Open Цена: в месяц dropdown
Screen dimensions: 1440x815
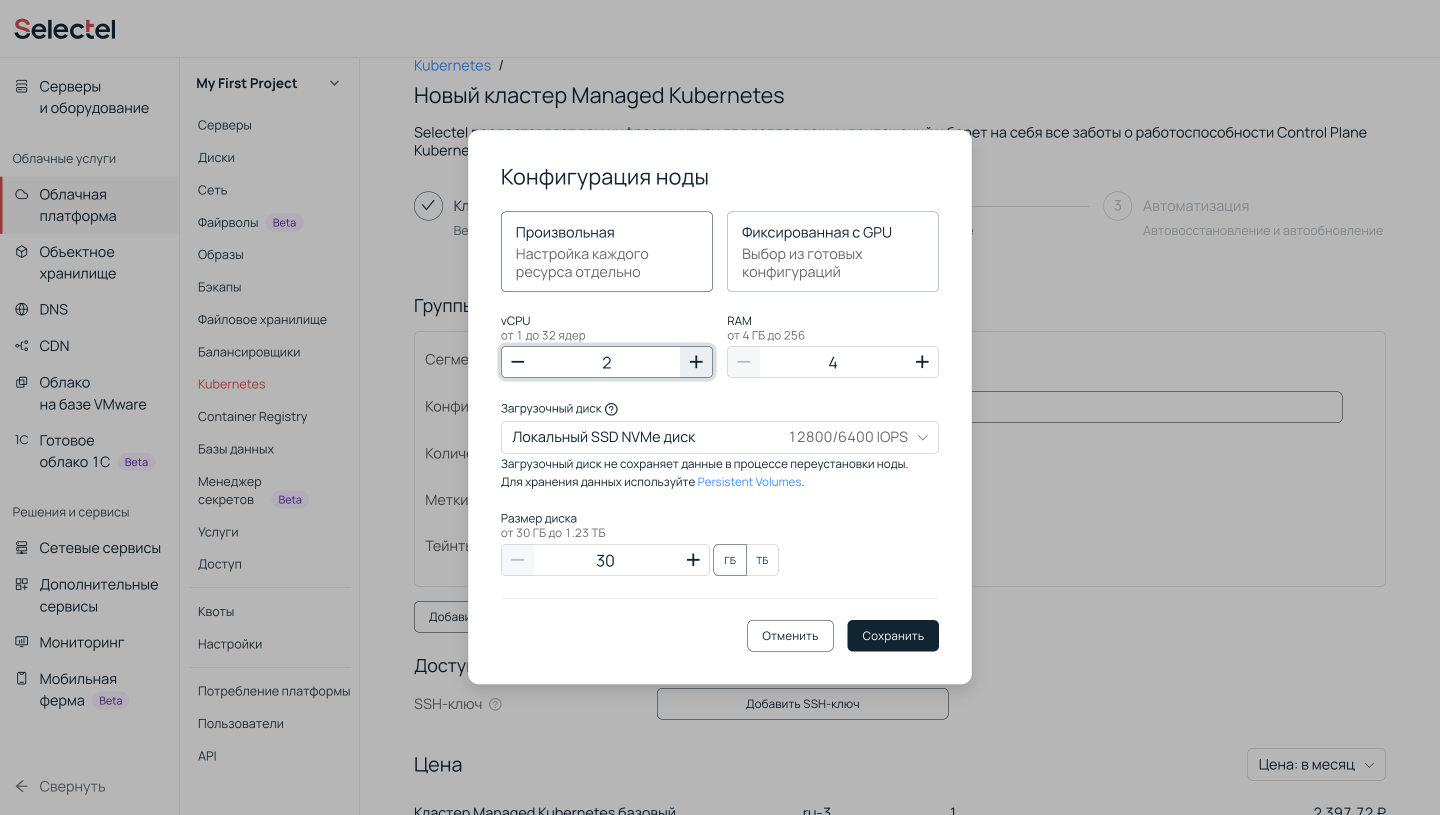1316,764
